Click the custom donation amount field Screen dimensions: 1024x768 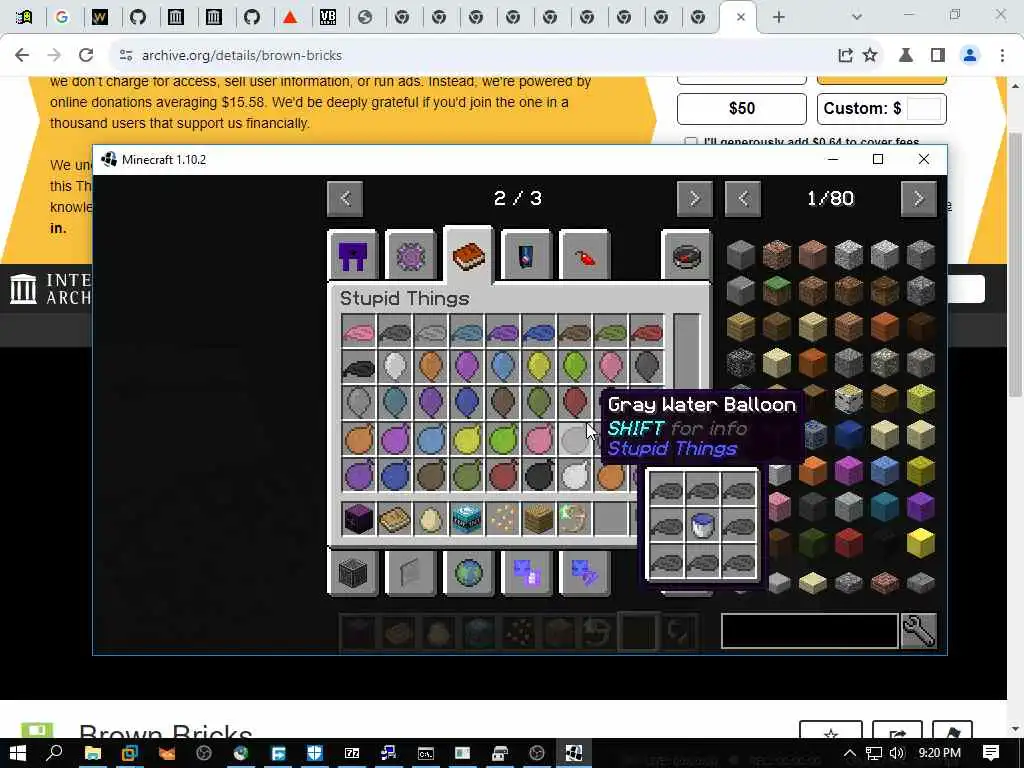923,108
